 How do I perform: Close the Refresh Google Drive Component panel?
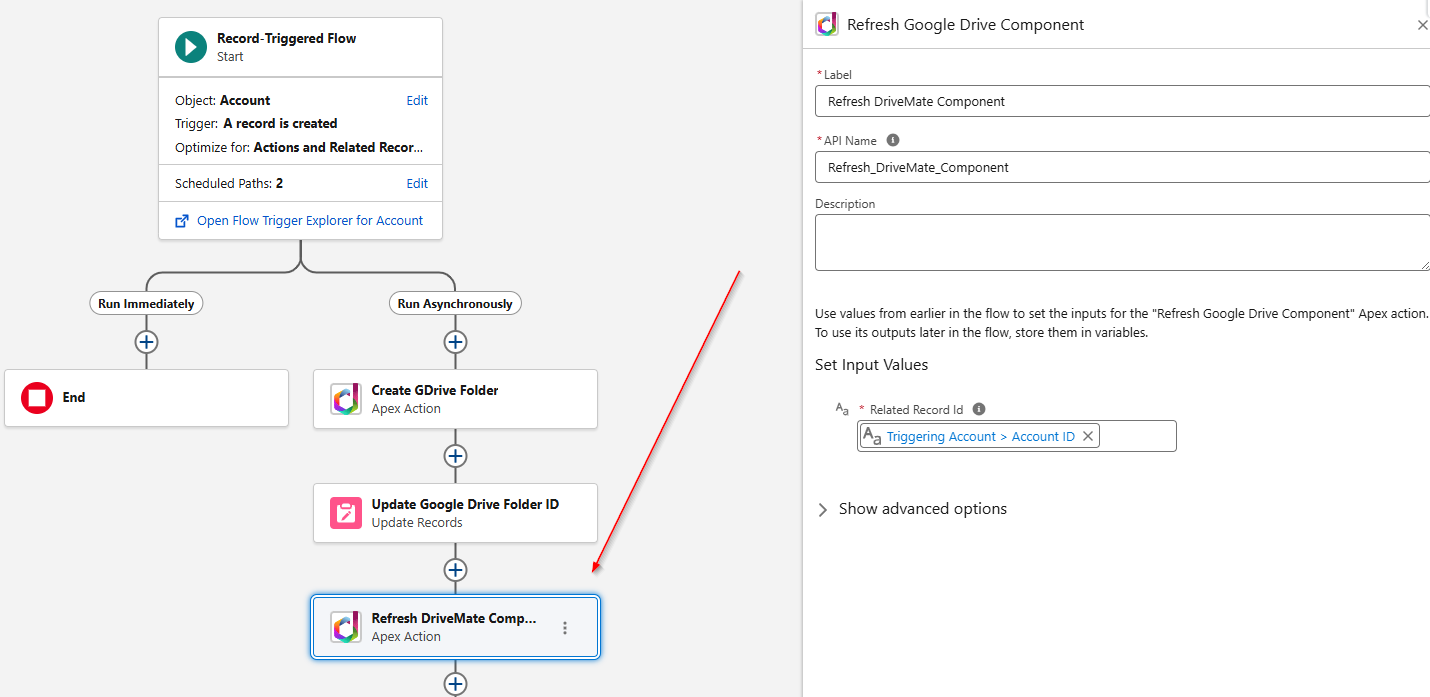1422,25
